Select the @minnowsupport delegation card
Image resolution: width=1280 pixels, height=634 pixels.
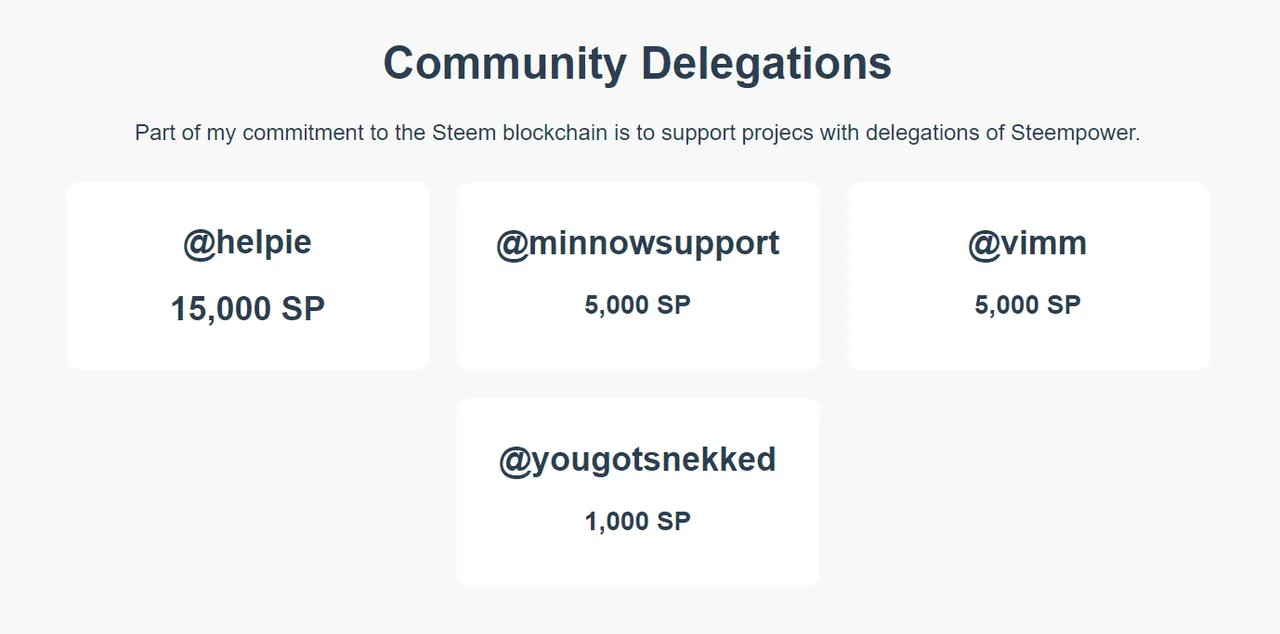[x=638, y=276]
